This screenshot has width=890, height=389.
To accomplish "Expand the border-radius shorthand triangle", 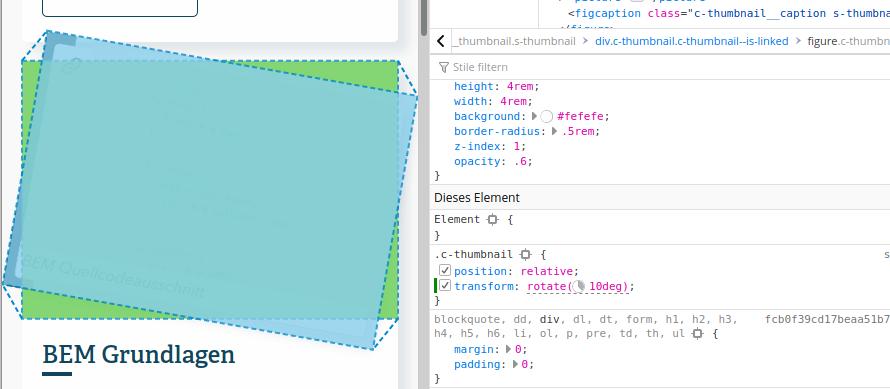I will click(x=555, y=131).
